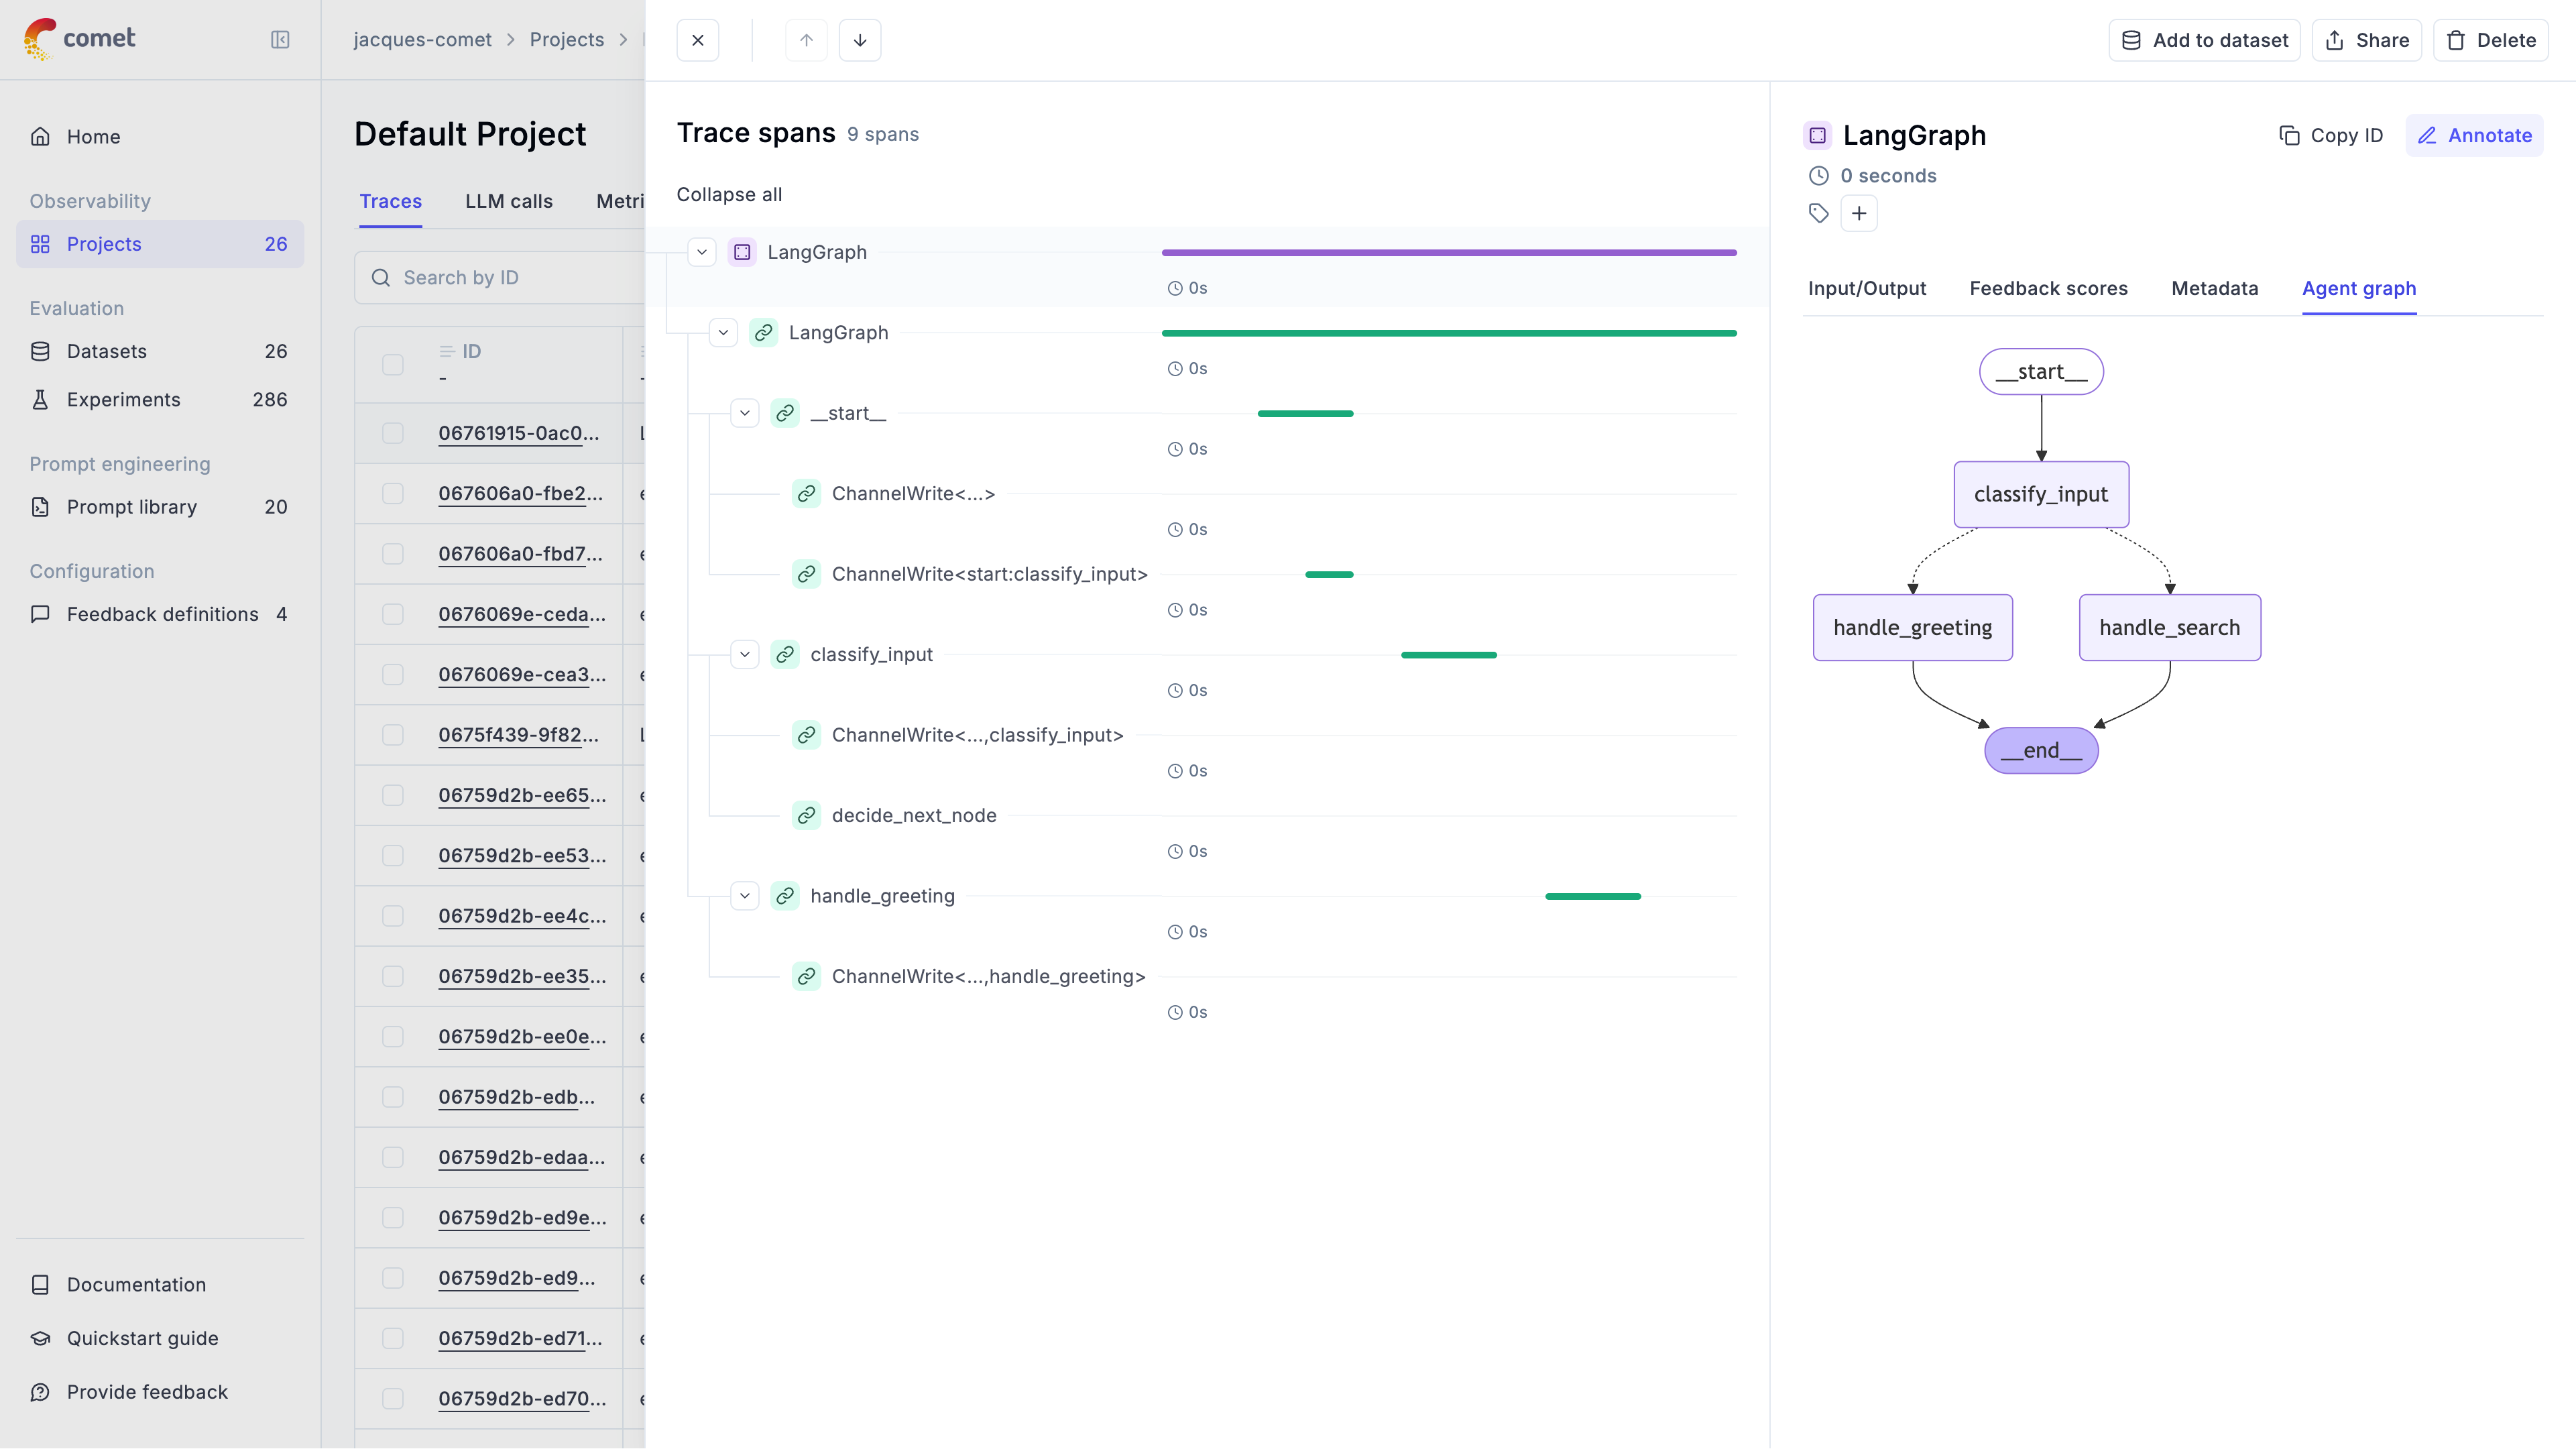The height and width of the screenshot is (1449, 2576).
Task: Click the add tag plus icon
Action: pos(1858,213)
